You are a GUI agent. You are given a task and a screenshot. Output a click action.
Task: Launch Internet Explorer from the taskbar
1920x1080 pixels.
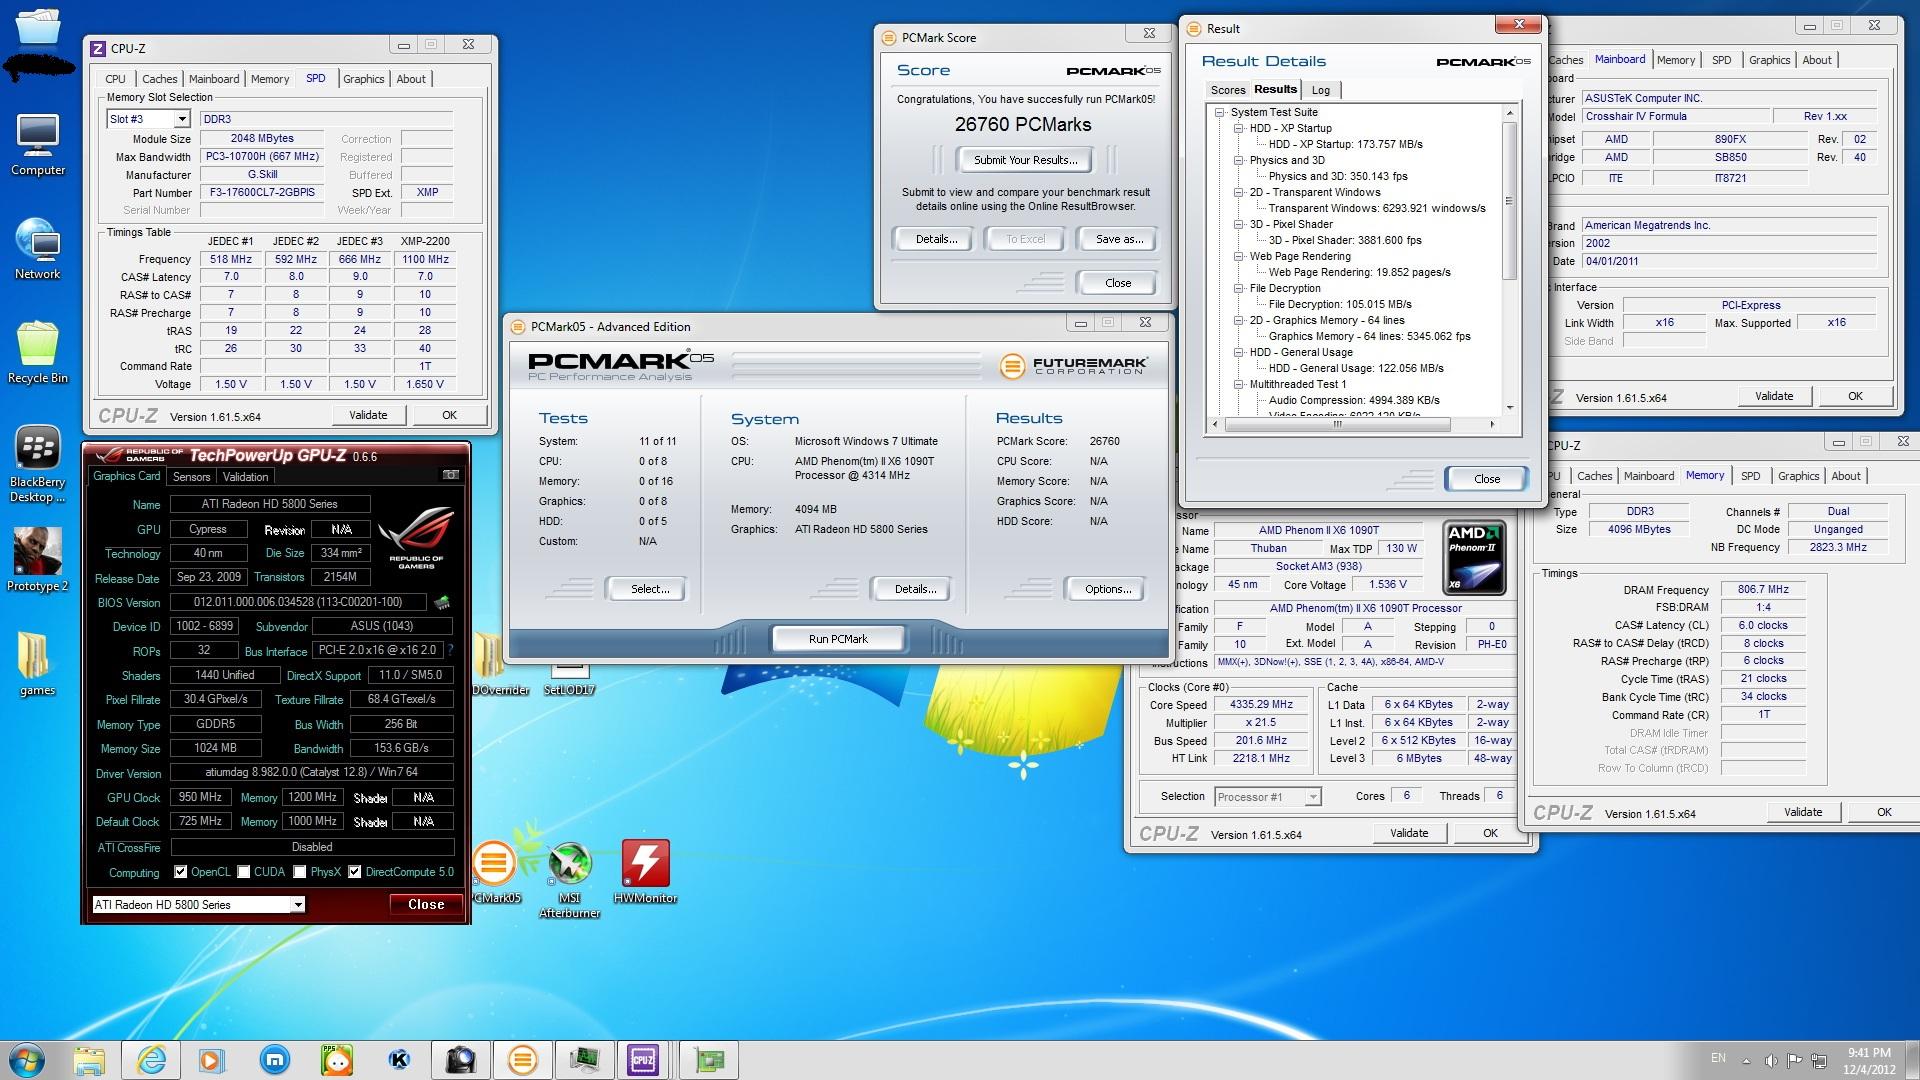(x=151, y=1060)
